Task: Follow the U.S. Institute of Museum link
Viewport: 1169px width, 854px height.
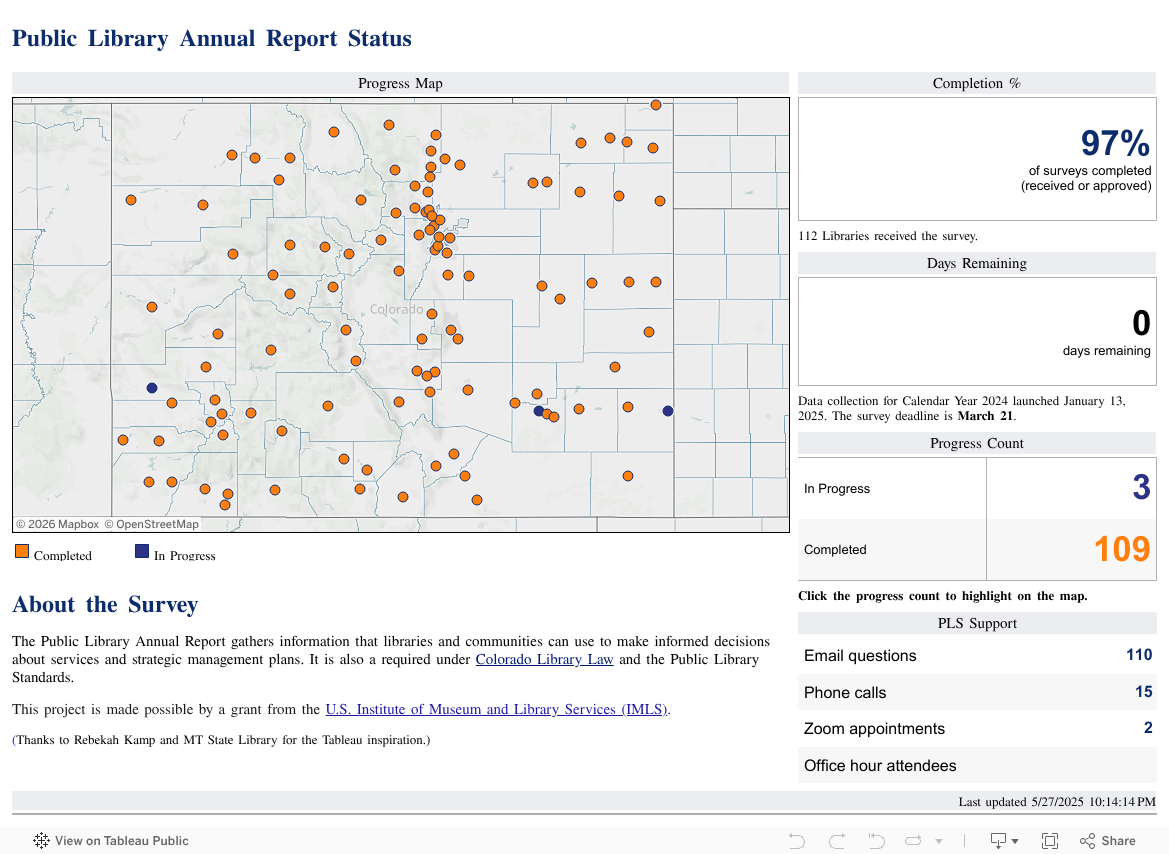Action: coord(496,709)
